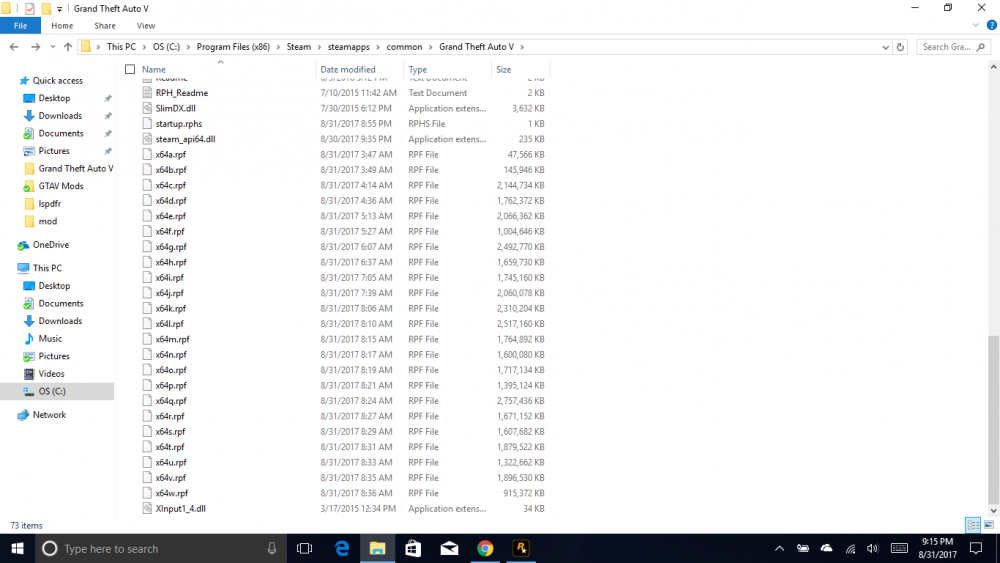The height and width of the screenshot is (563, 1000).
Task: Open pinned Downloads under Quick access
Action: point(60,115)
